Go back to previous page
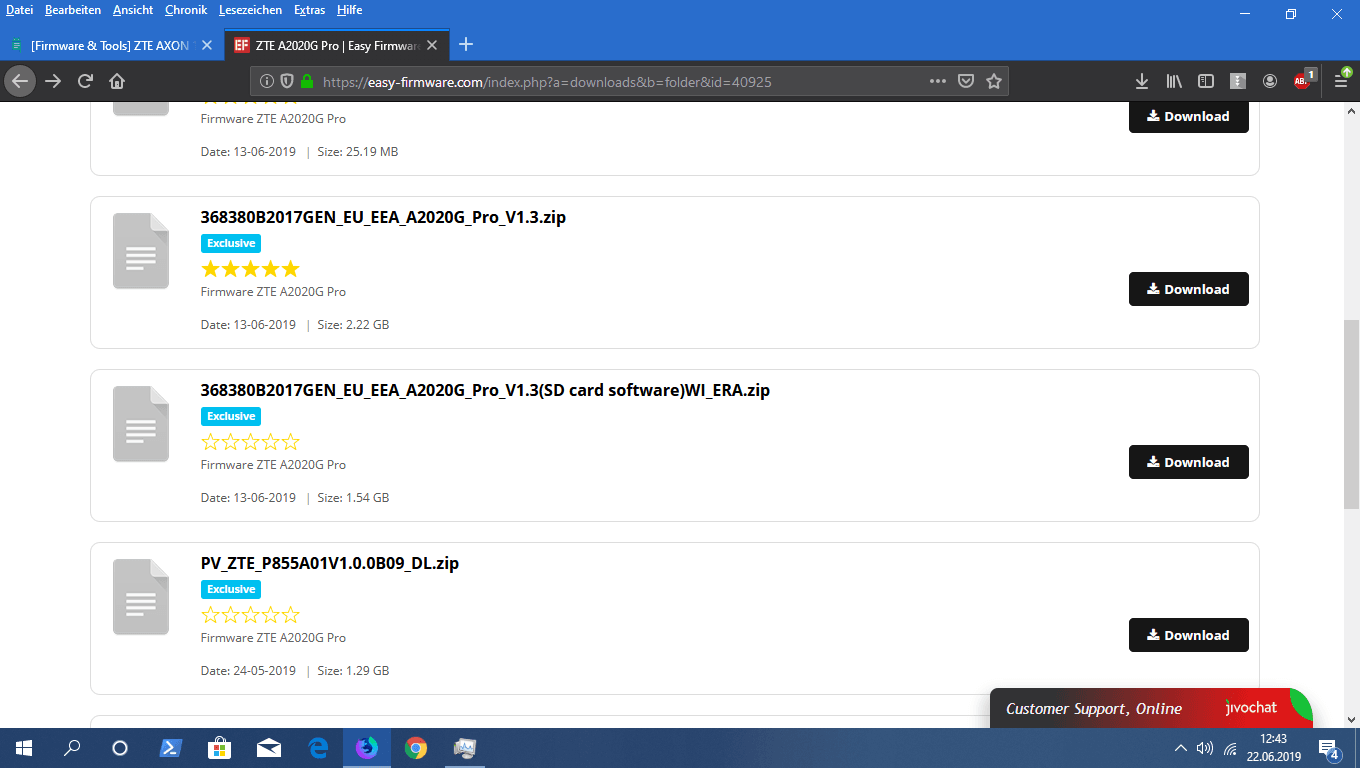Image resolution: width=1360 pixels, height=768 pixels. [x=20, y=81]
